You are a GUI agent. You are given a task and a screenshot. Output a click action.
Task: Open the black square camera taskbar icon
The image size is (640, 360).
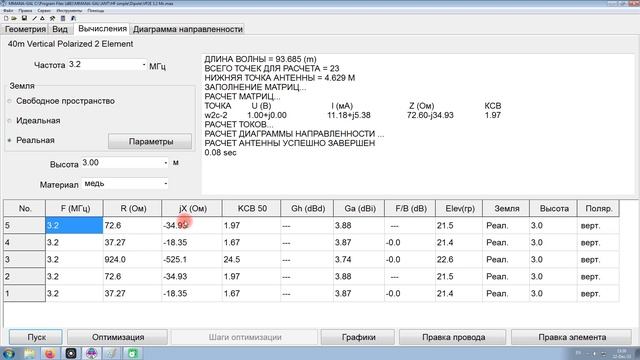point(71,353)
